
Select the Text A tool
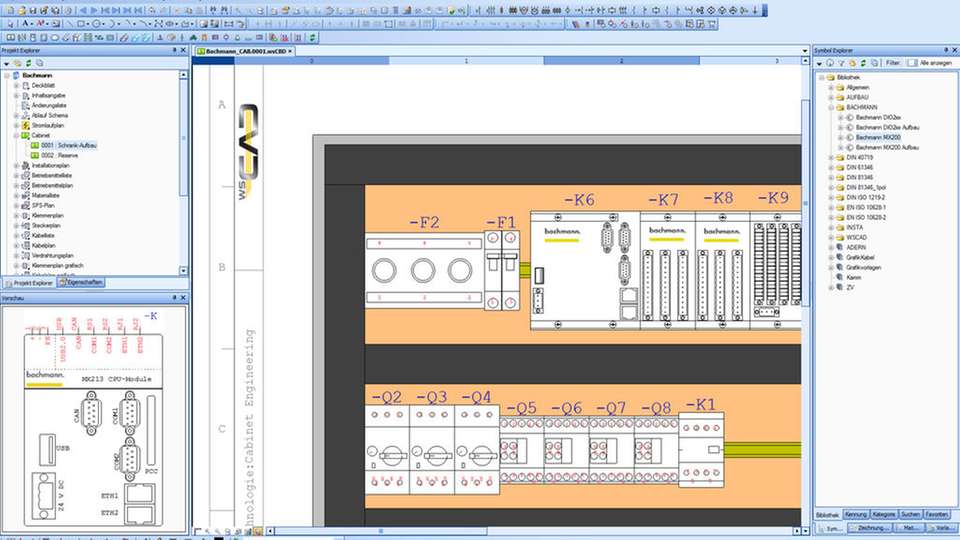(26, 23)
